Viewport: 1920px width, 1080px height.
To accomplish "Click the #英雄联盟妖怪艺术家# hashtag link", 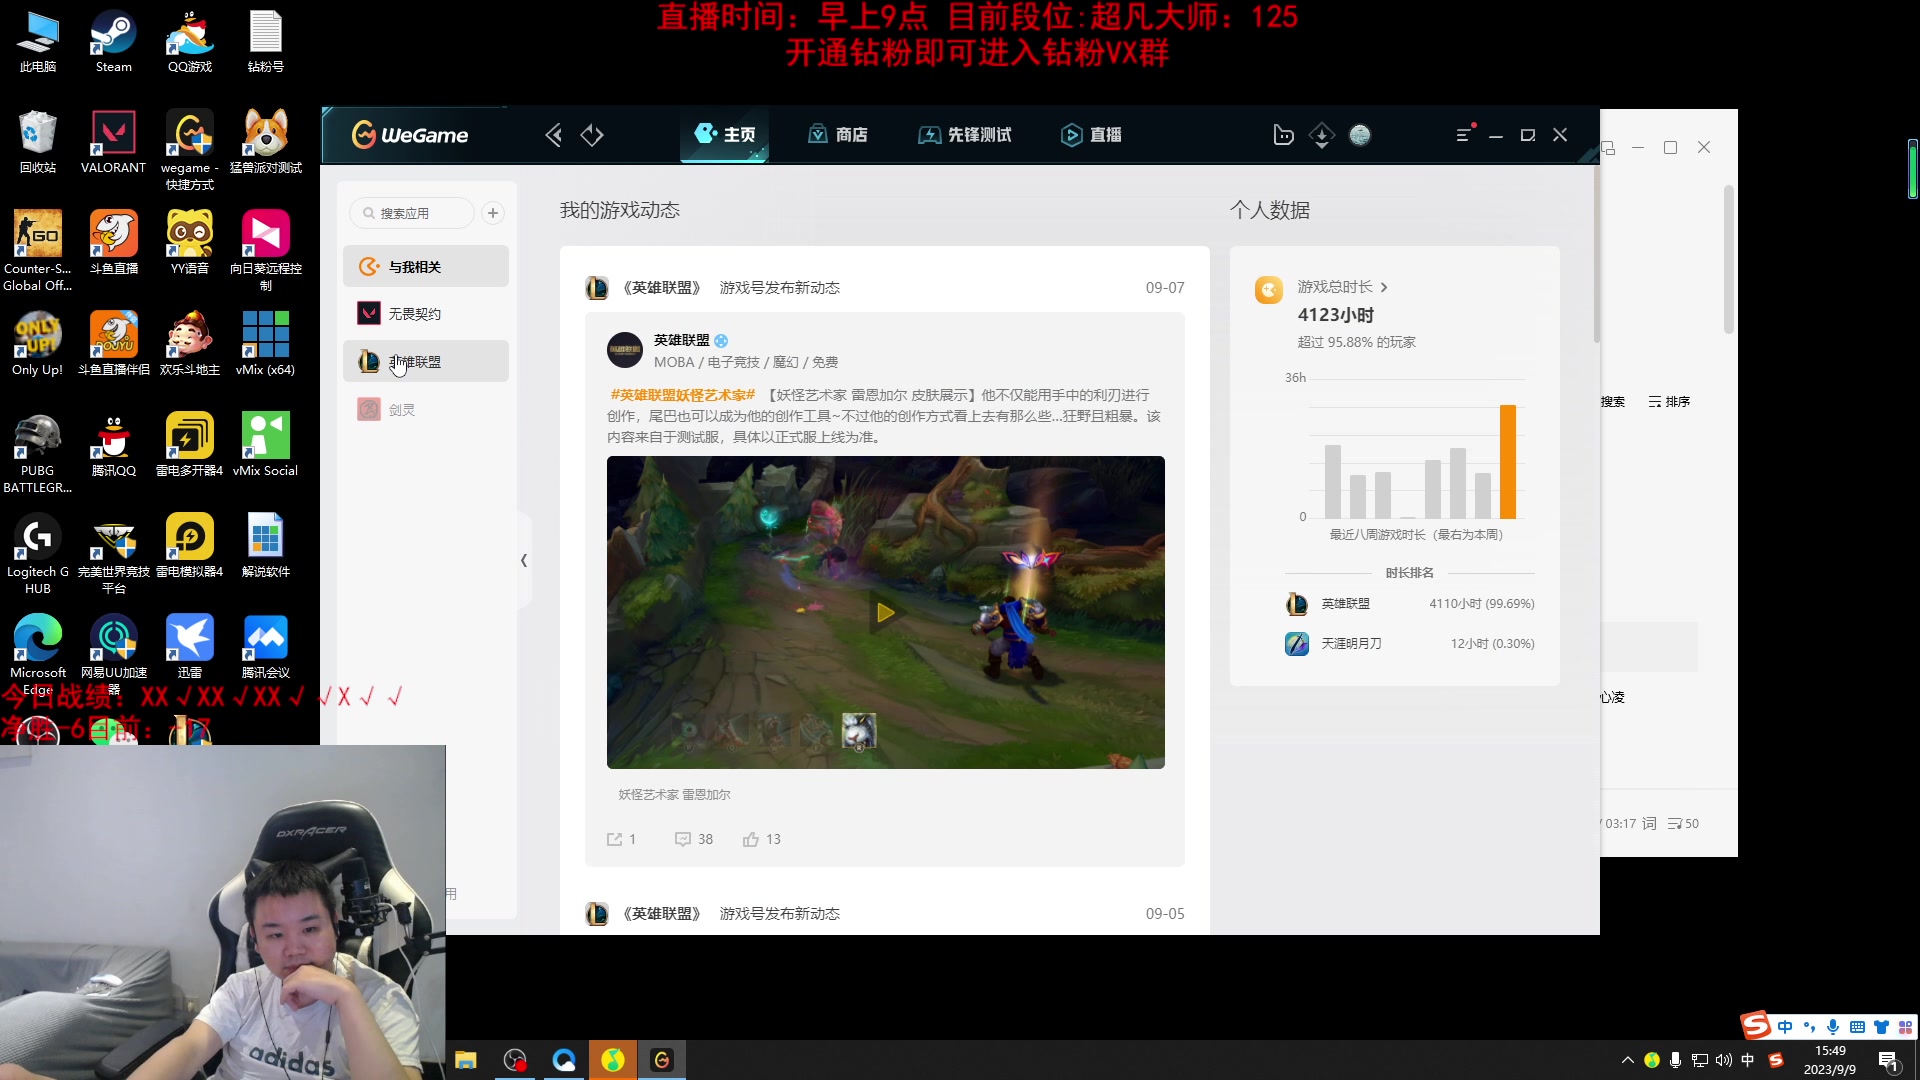I will click(683, 396).
